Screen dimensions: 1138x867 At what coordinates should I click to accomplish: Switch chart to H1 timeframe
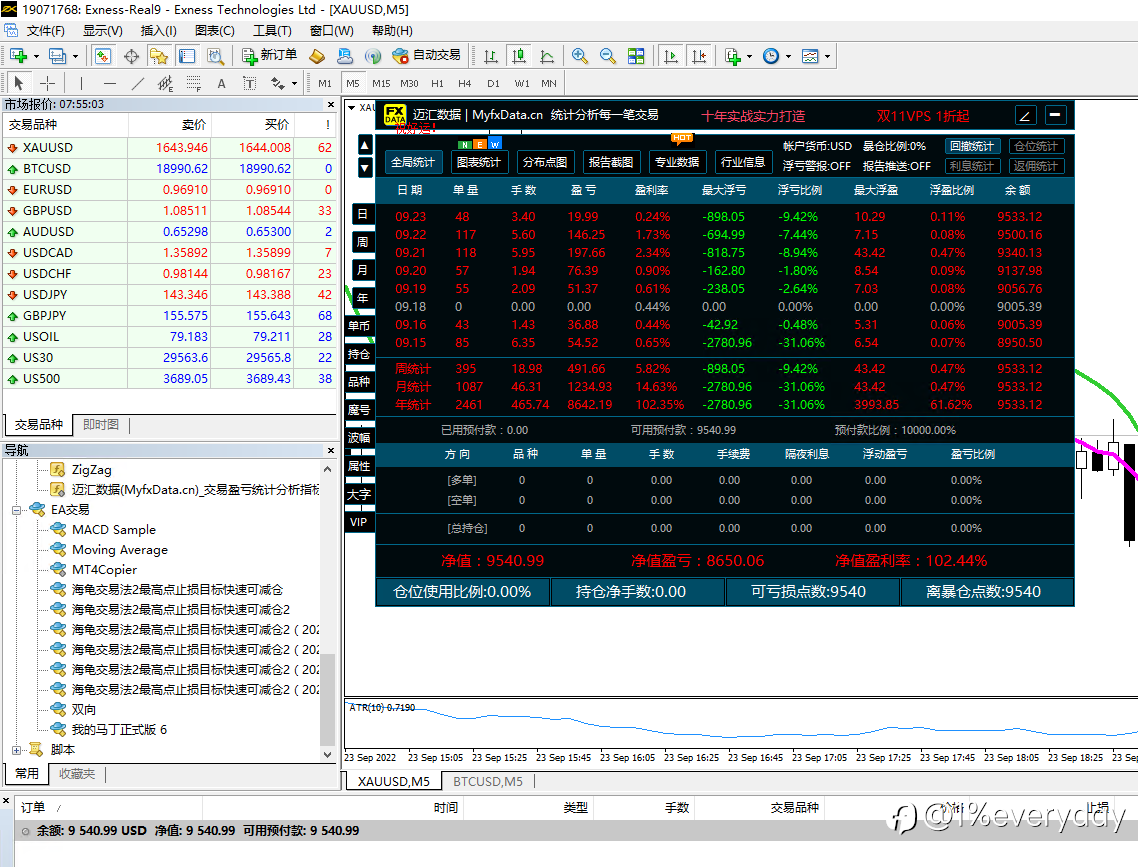[x=437, y=83]
